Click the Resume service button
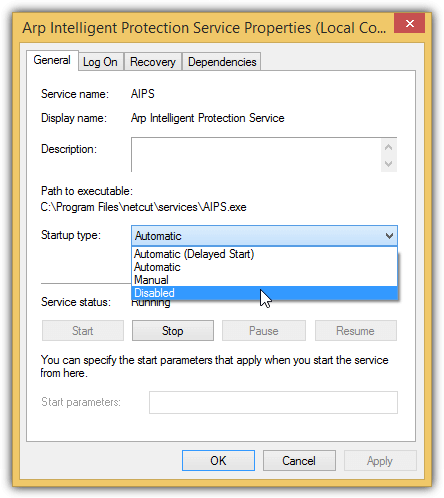 tap(356, 331)
